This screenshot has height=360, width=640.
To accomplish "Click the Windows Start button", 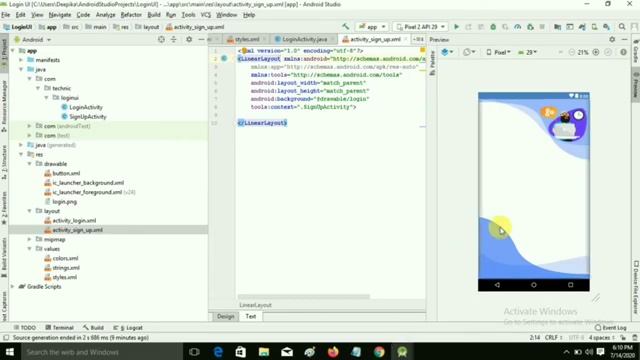I will pyautogui.click(x=9, y=351).
